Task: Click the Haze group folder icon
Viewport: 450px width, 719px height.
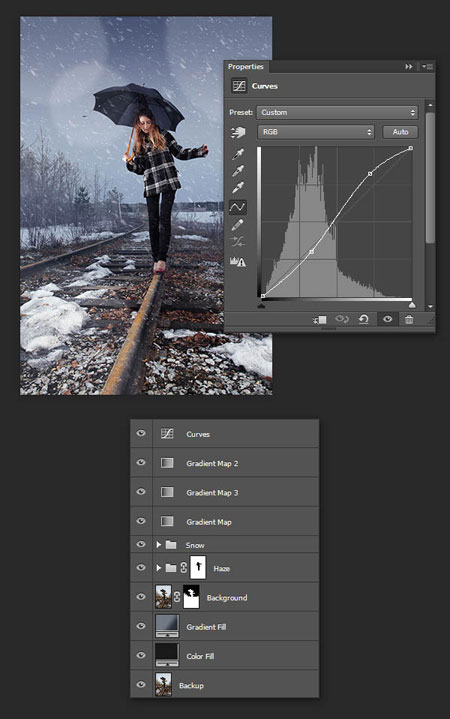Action: (171, 568)
